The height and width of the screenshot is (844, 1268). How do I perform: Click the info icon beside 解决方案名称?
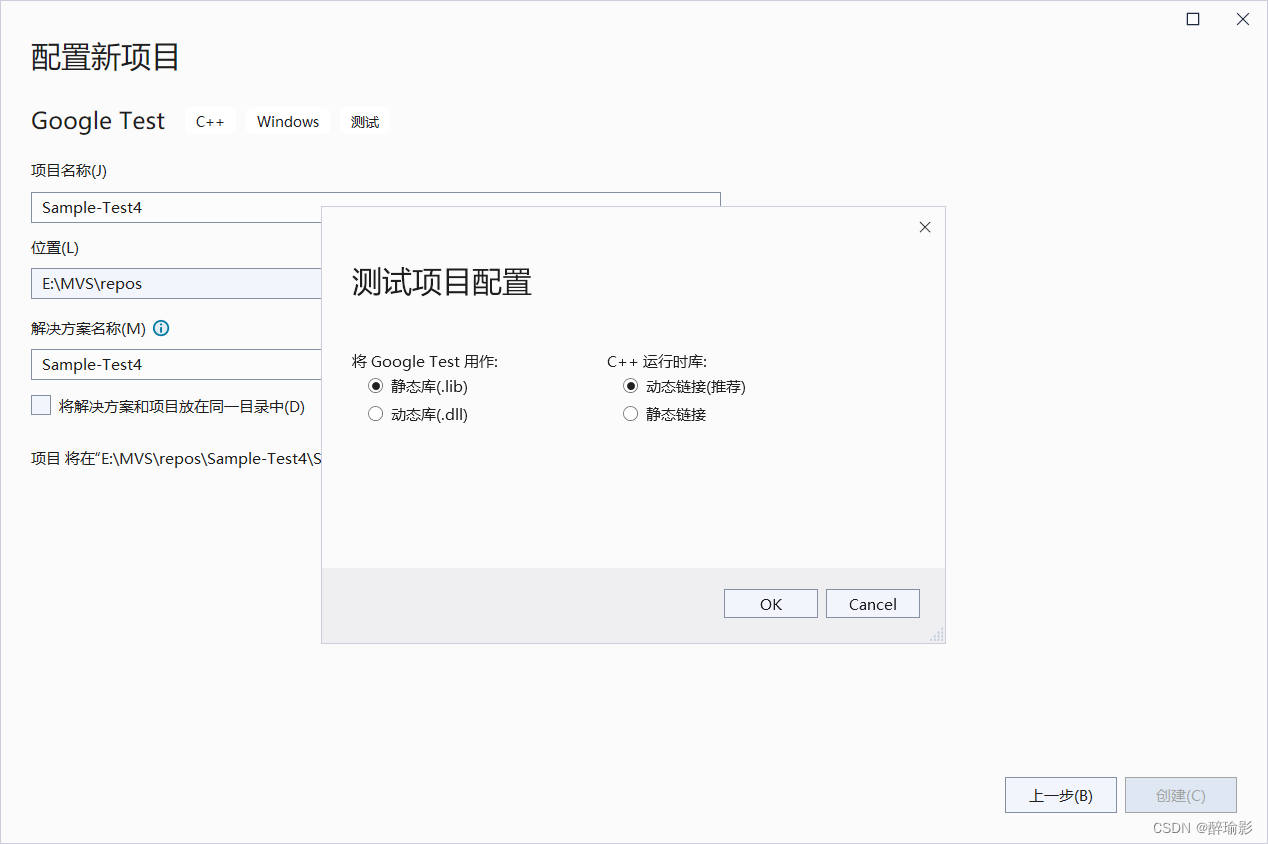coord(161,328)
